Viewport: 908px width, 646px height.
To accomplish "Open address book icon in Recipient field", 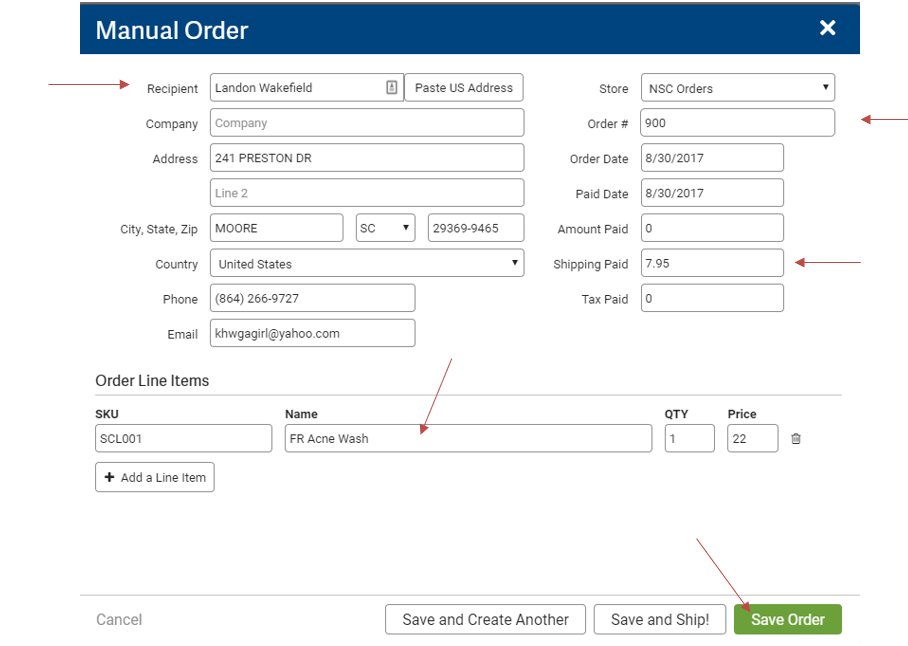I will tap(391, 87).
